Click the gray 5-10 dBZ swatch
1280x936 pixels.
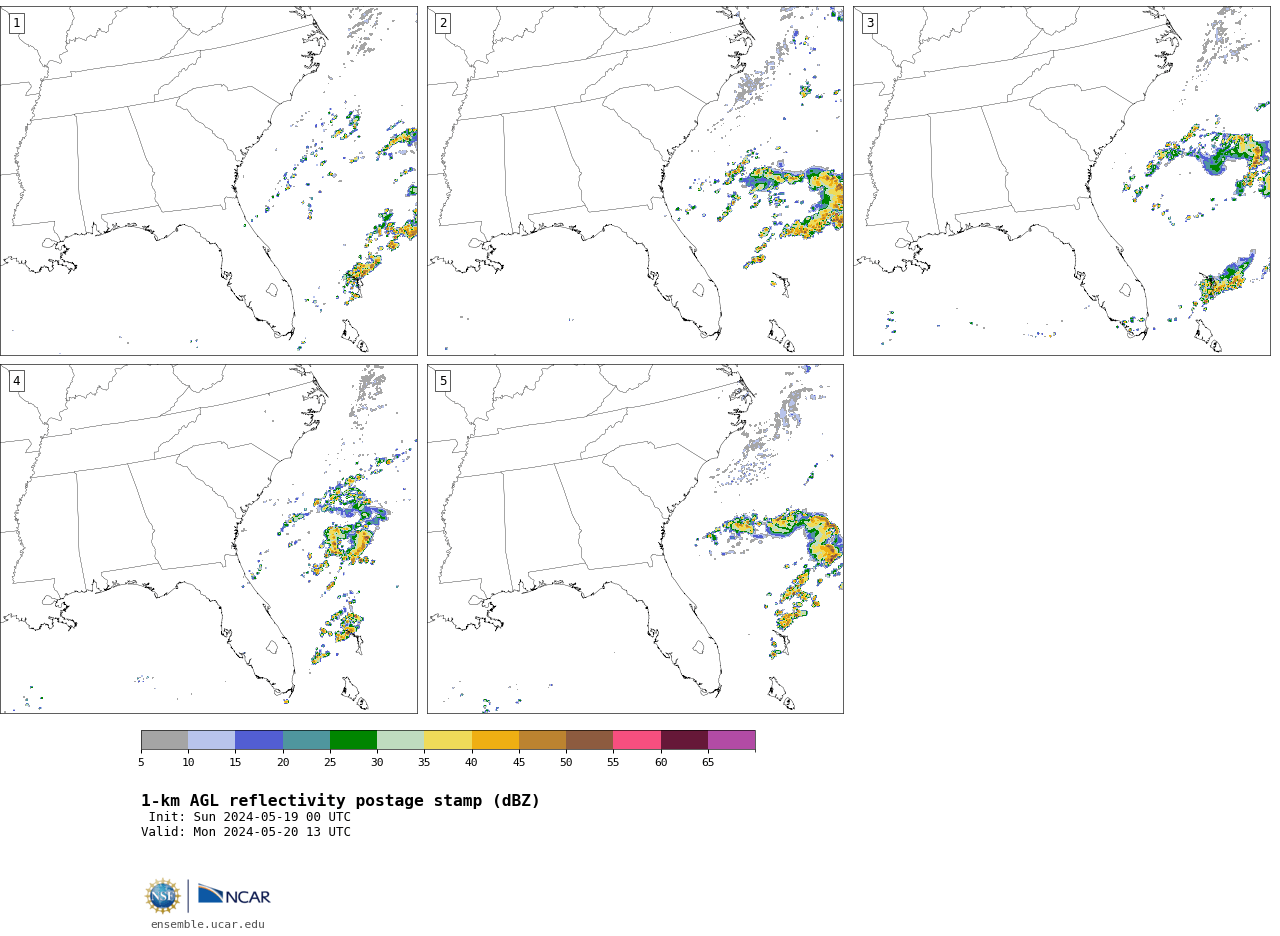(x=164, y=740)
